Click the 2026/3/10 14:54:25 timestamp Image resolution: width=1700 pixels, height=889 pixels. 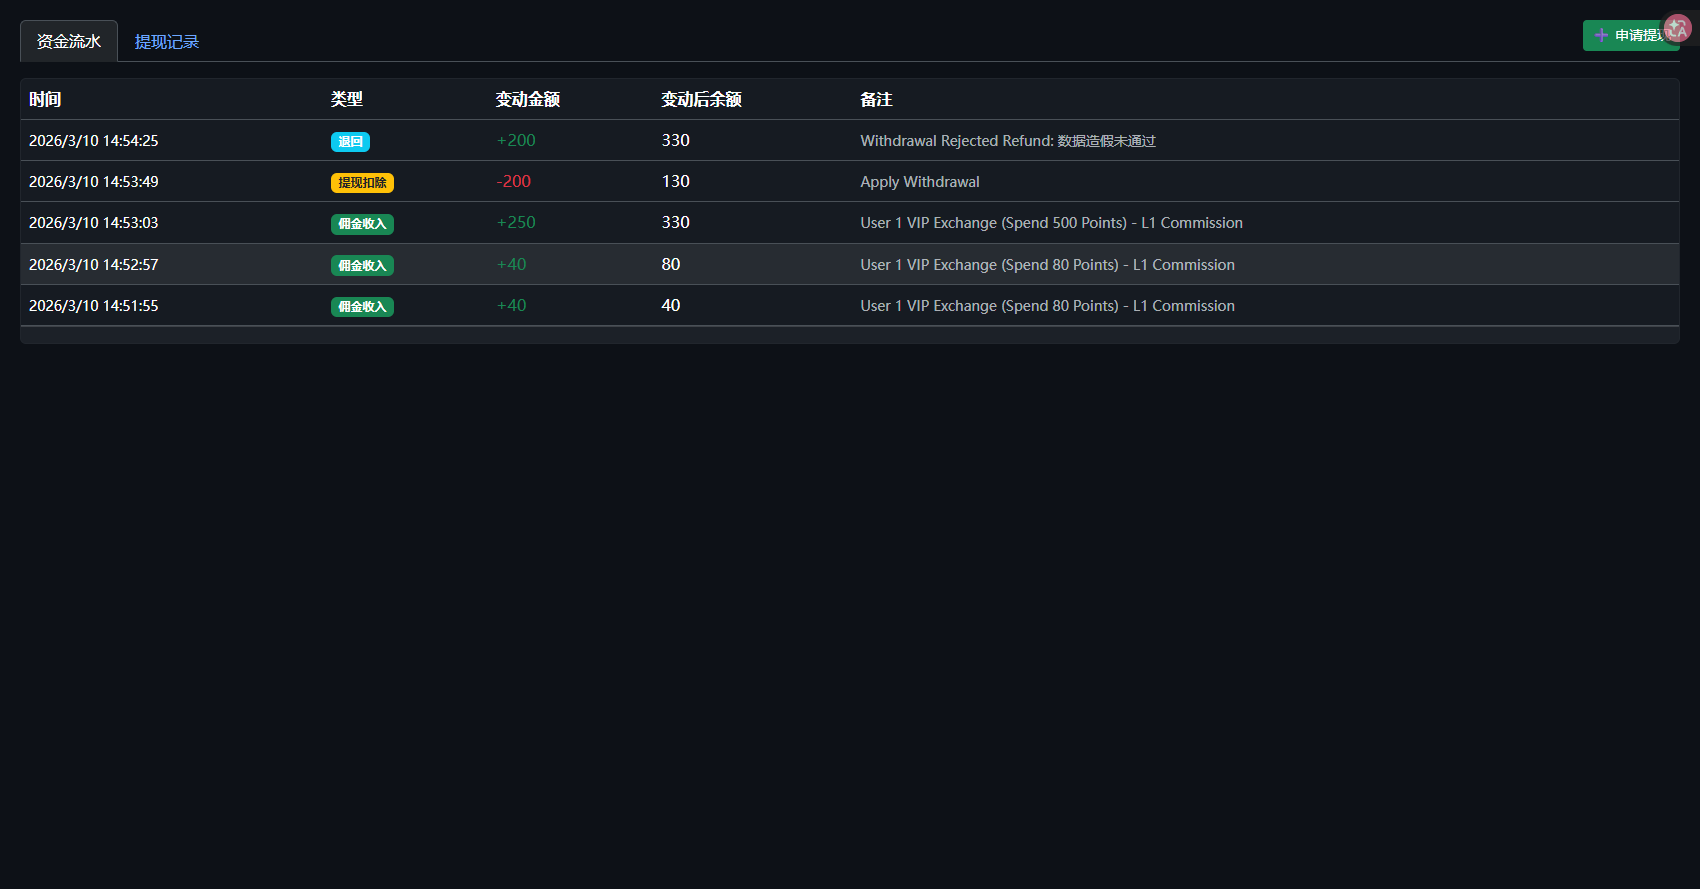pyautogui.click(x=94, y=141)
